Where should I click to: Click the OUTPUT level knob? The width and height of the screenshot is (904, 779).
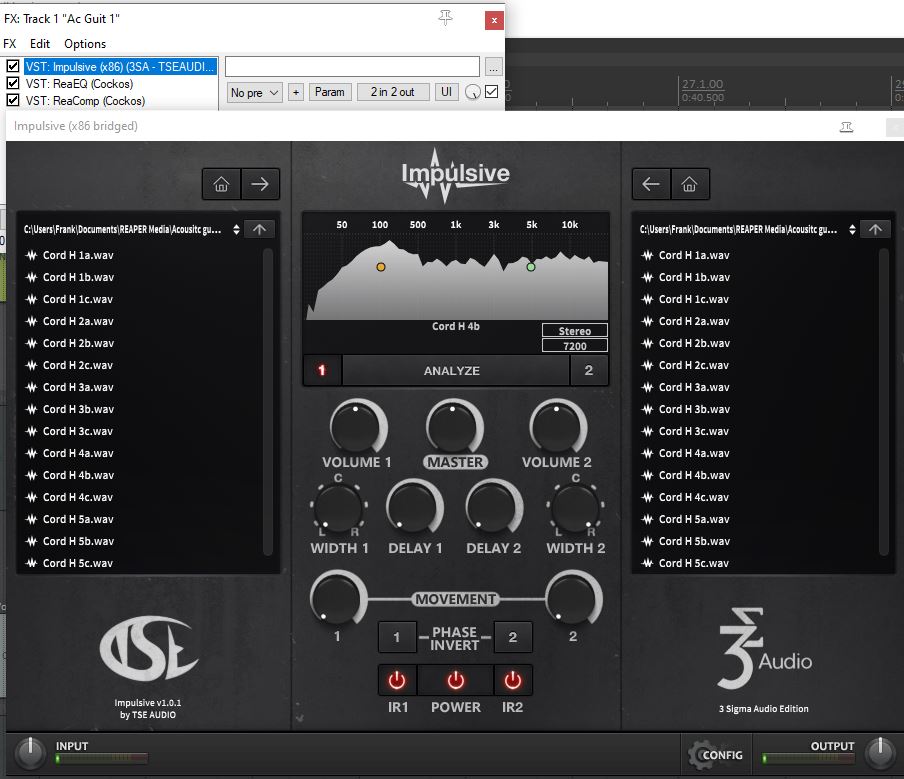[880, 752]
